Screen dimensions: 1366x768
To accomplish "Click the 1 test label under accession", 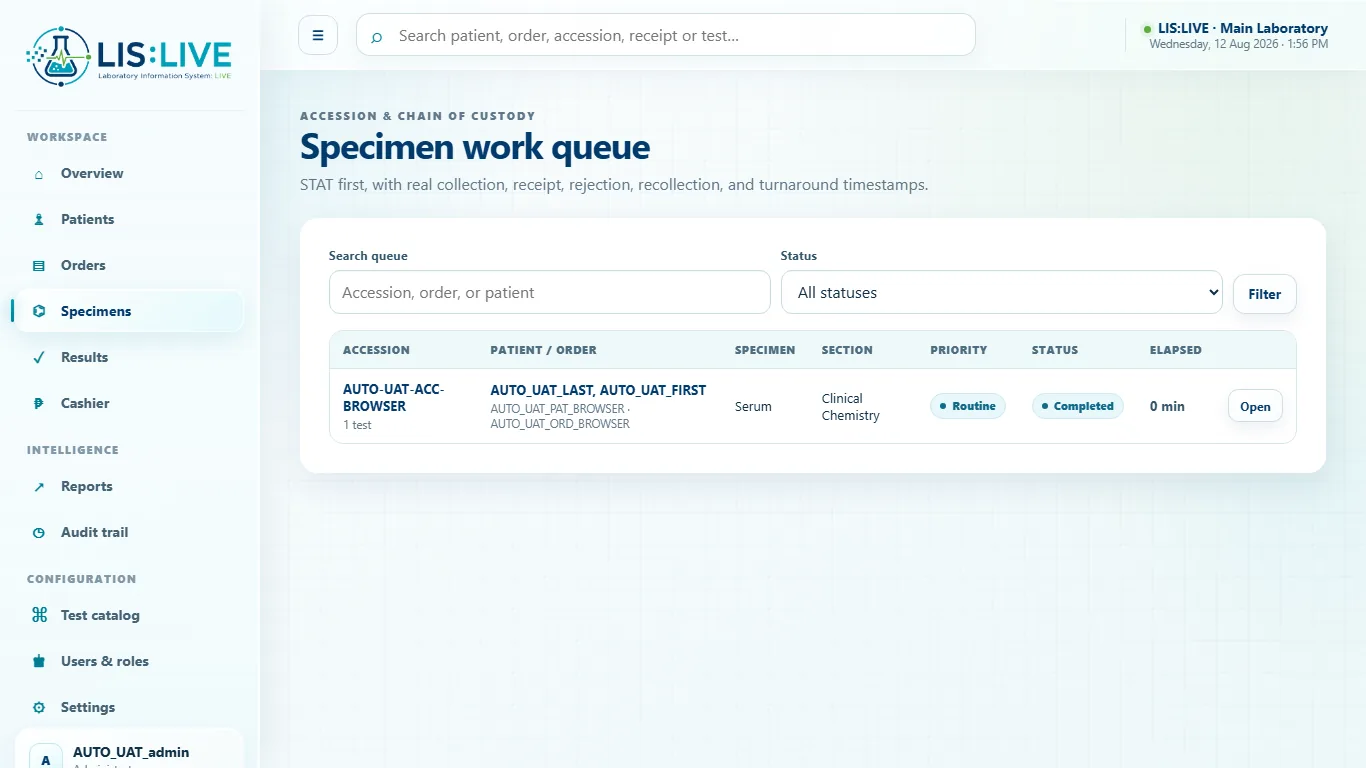I will pos(357,425).
